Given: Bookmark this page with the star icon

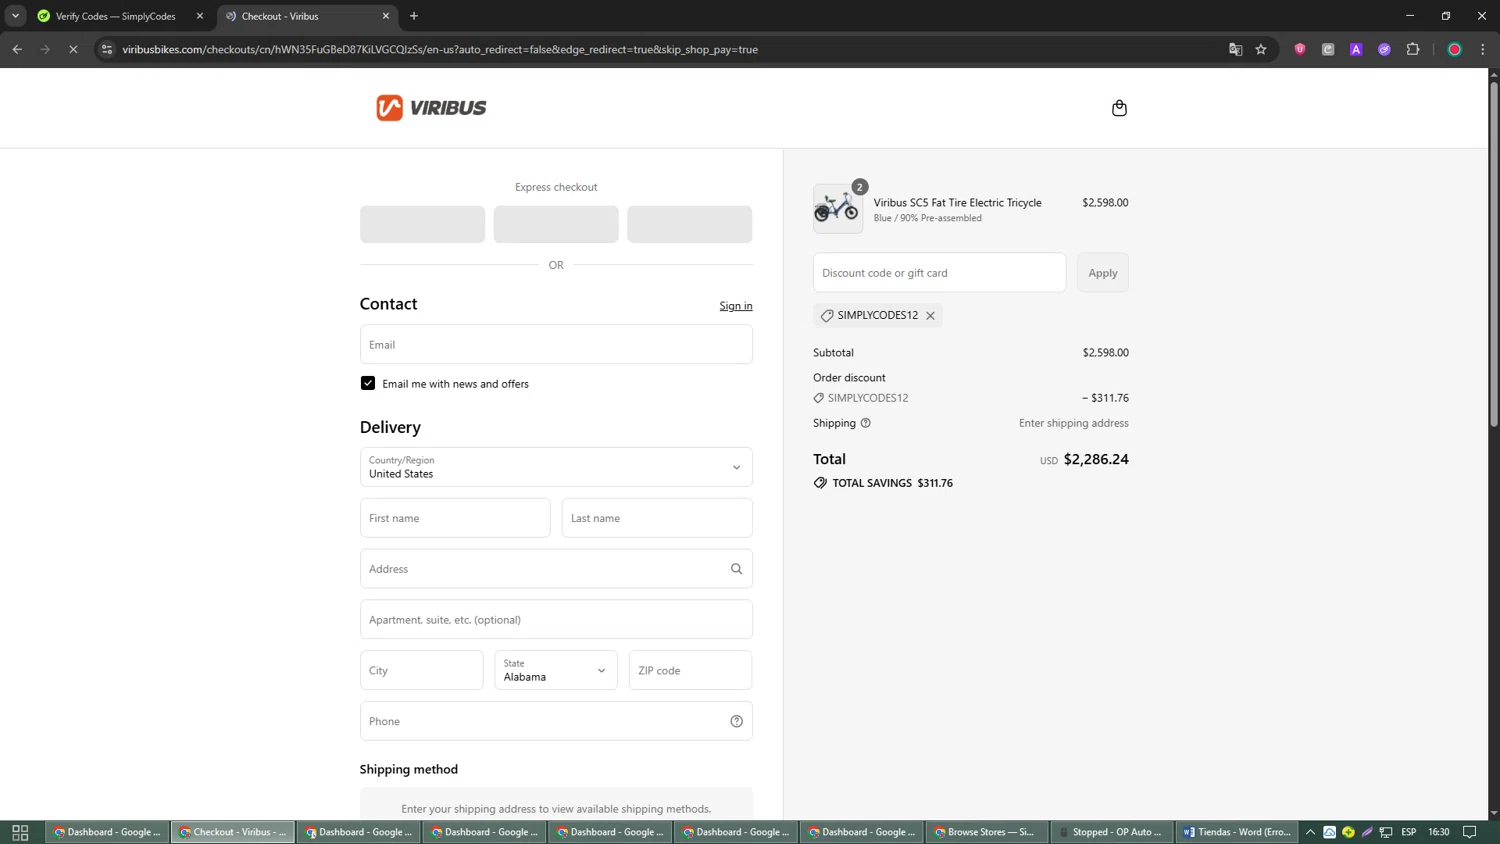Looking at the screenshot, I should point(1261,49).
